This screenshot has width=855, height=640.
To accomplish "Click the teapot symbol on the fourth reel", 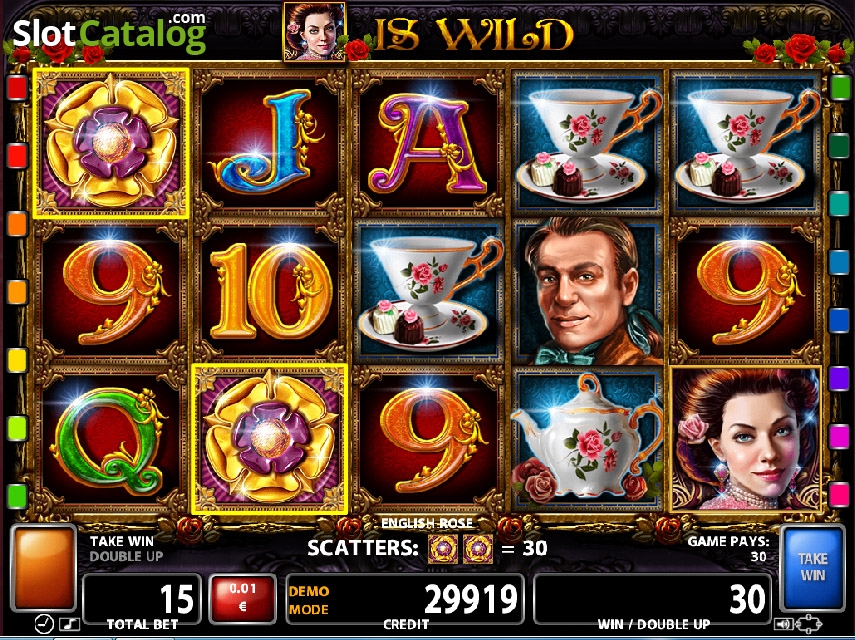I will [x=588, y=439].
